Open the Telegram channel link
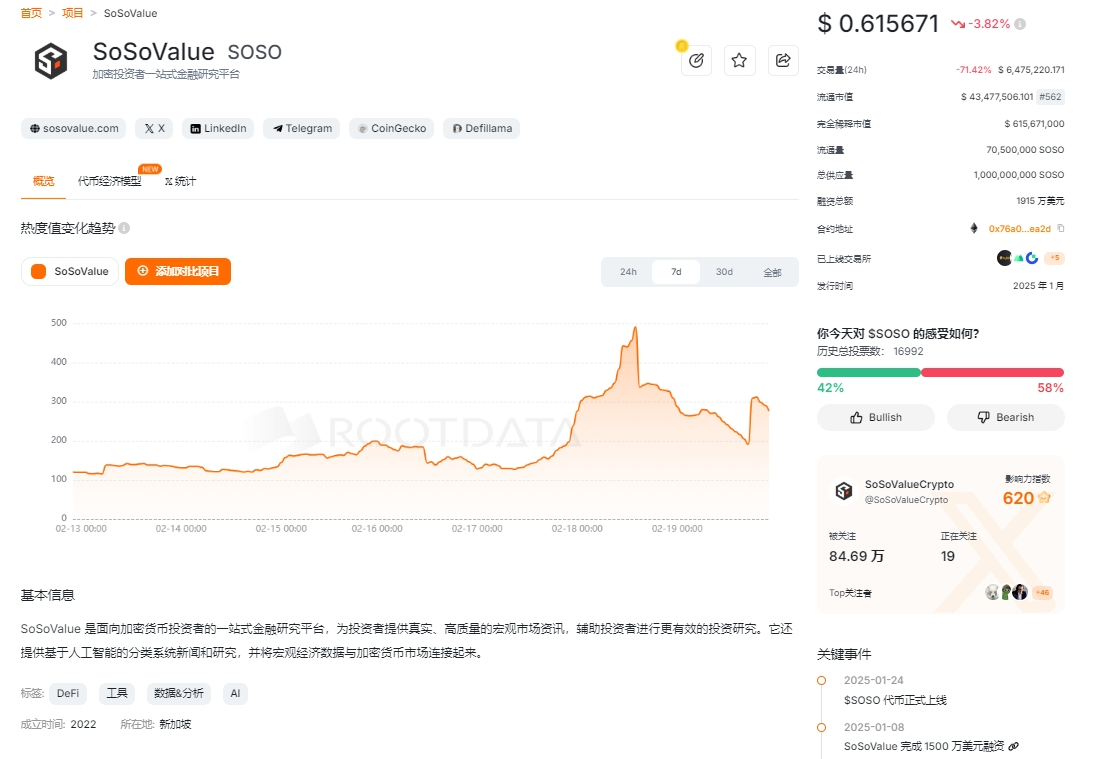Screen dimensions: 1105x759 [x=302, y=128]
